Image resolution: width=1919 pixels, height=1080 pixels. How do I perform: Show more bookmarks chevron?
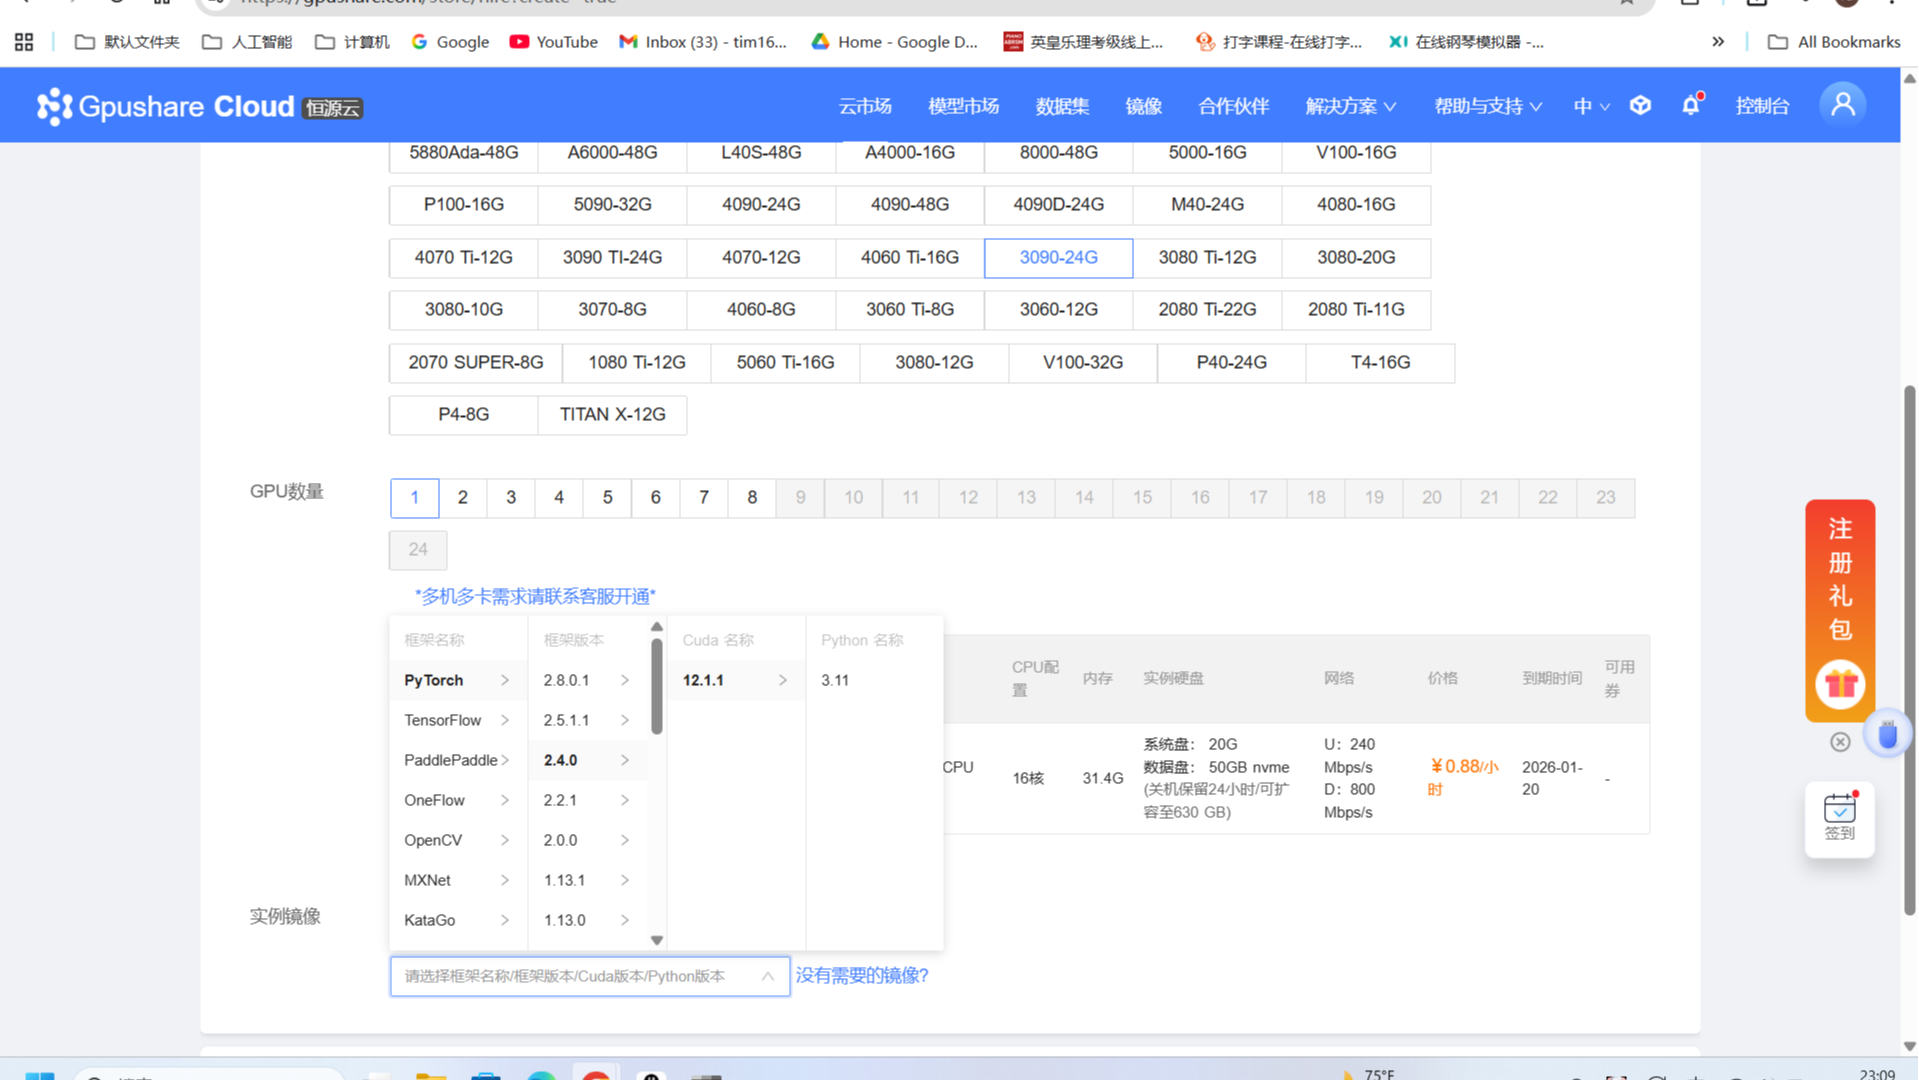pos(1718,42)
